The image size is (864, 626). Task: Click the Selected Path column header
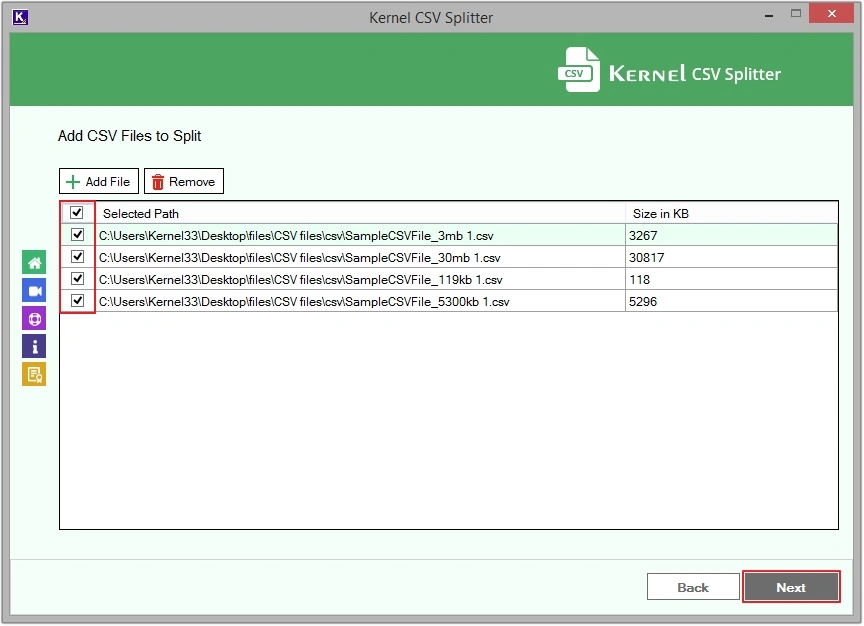140,212
